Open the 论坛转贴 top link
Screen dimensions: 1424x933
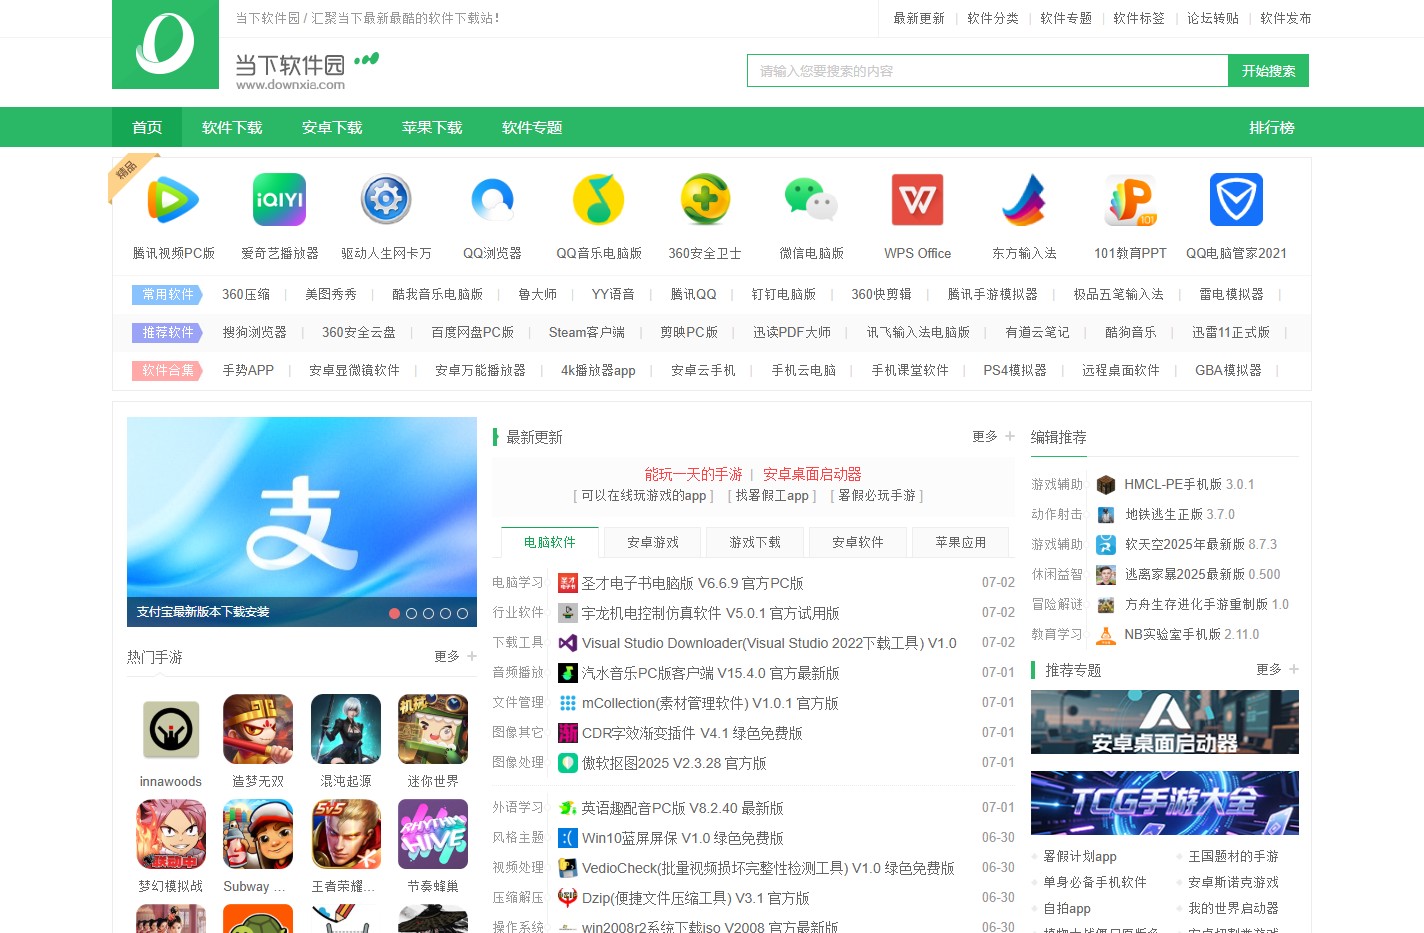(x=1213, y=18)
